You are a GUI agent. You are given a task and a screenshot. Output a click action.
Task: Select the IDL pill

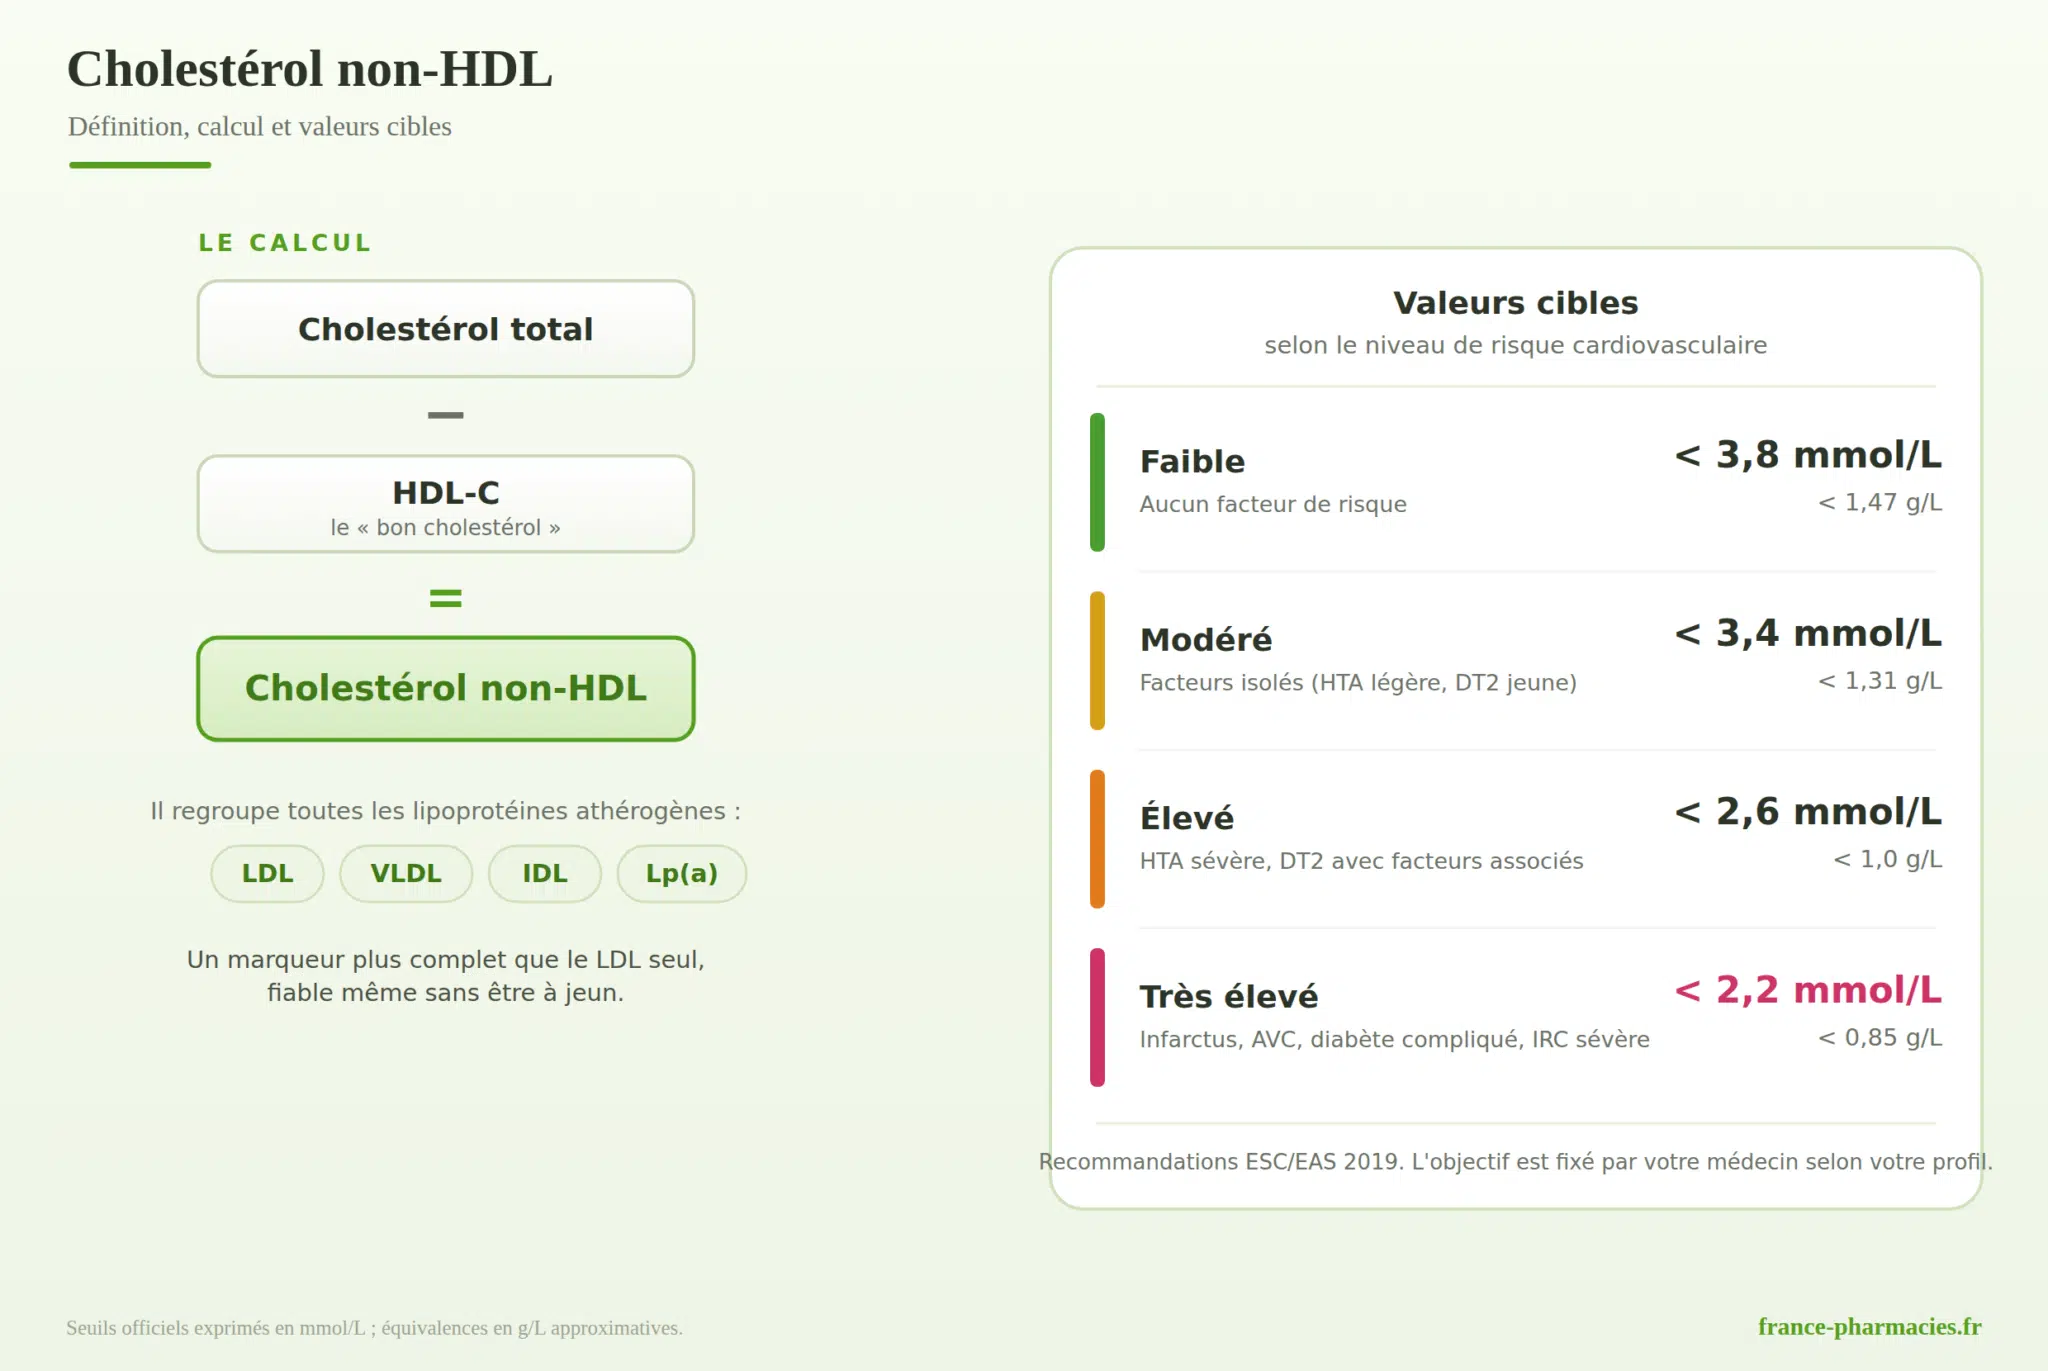pos(544,873)
